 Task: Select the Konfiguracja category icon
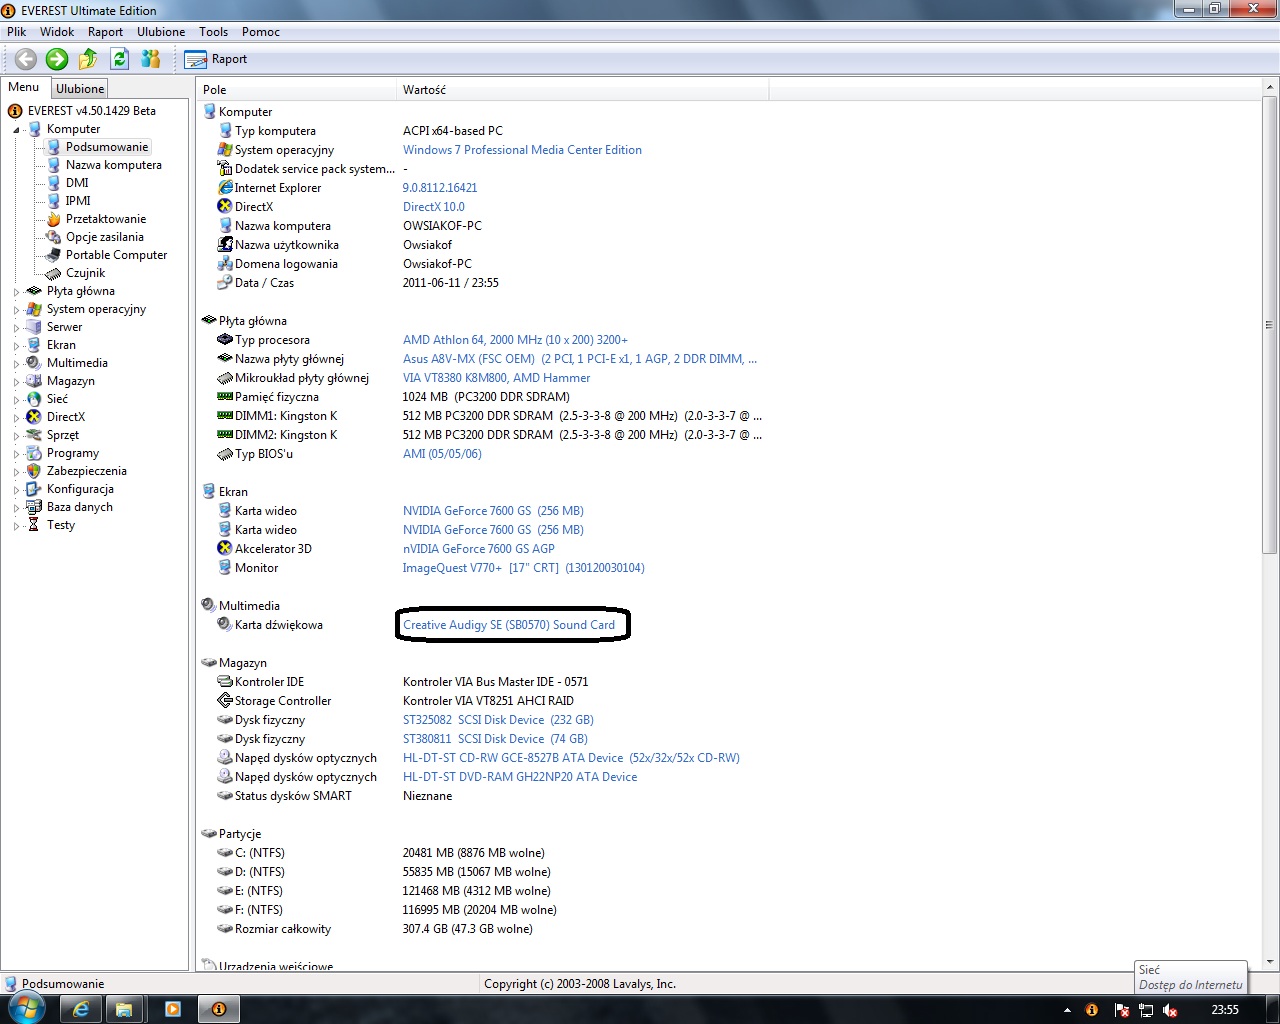pos(34,489)
